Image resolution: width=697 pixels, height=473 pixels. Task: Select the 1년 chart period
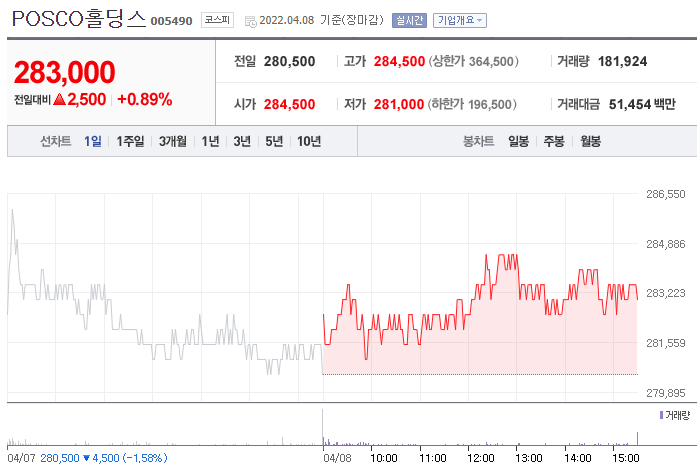210,141
